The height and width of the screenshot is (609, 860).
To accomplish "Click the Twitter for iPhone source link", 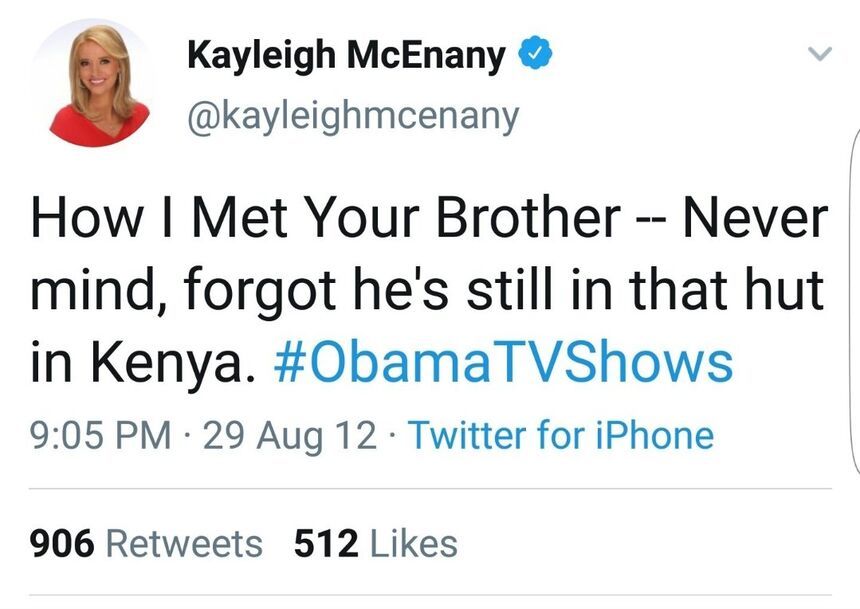I will click(560, 436).
